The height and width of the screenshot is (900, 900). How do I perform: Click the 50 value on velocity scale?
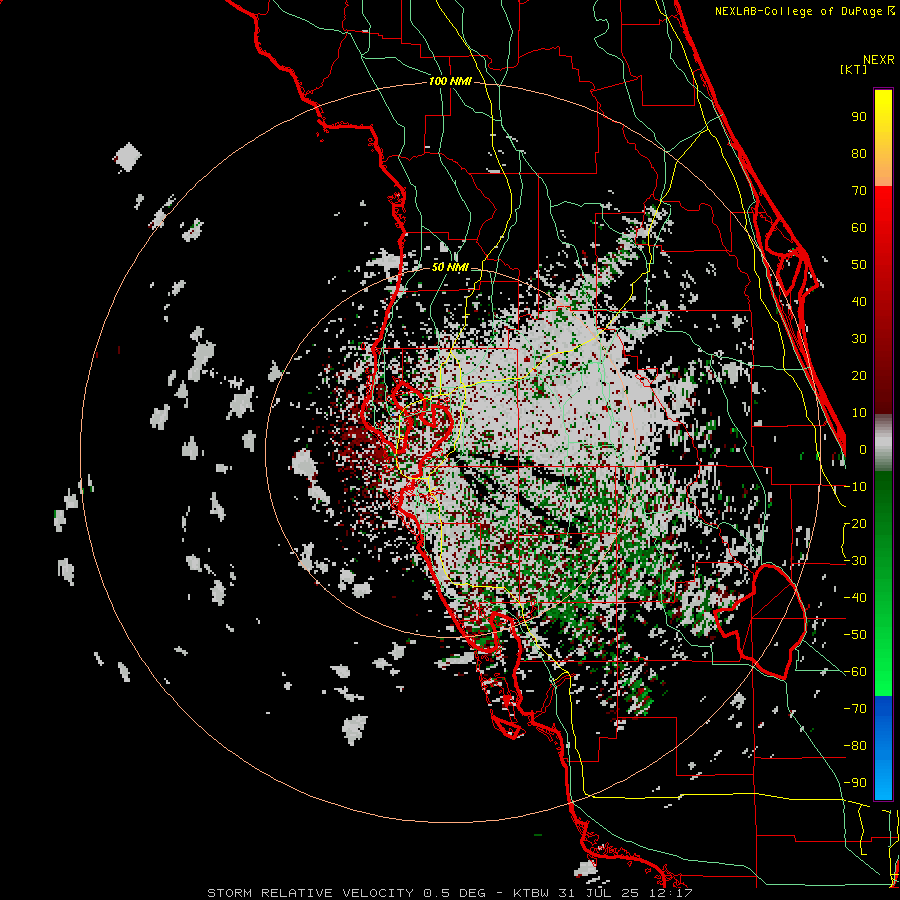[x=859, y=265]
